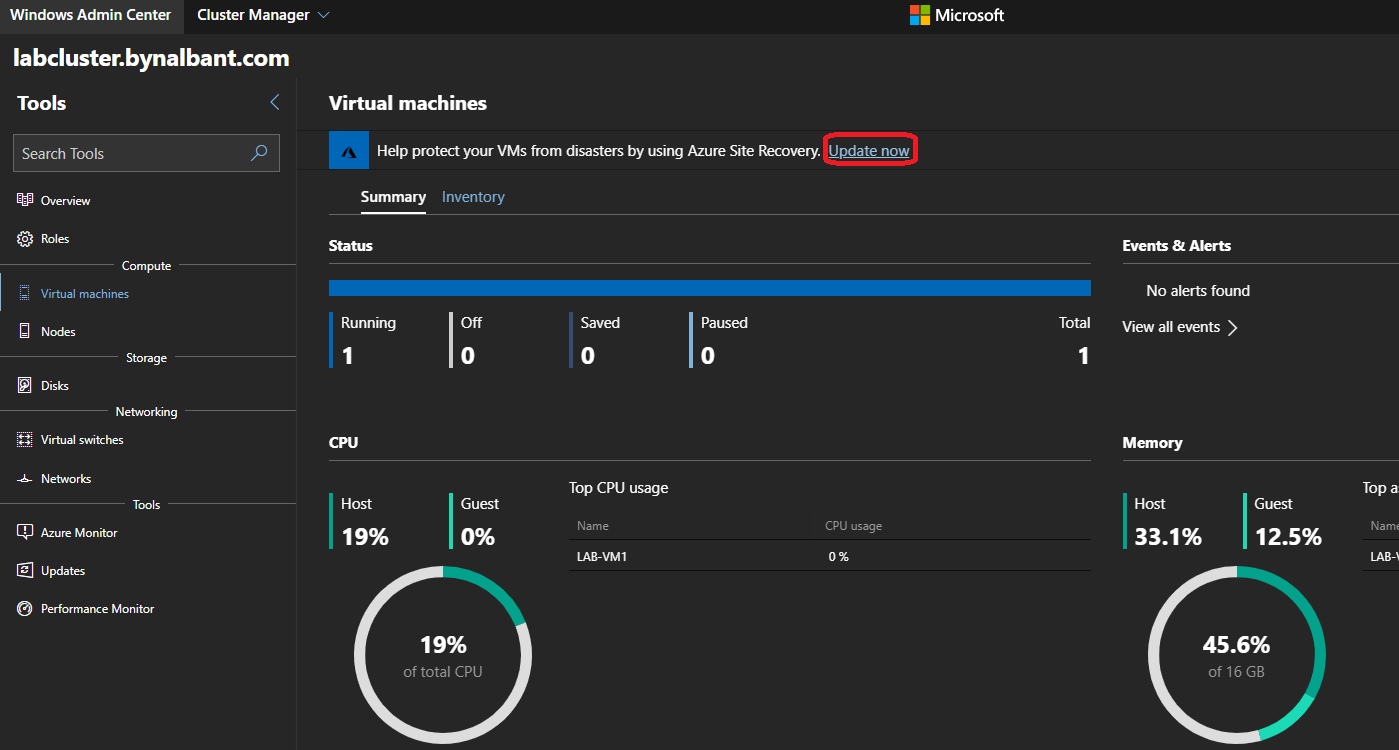Click View all events link text
Image resolution: width=1399 pixels, height=750 pixels.
1171,327
